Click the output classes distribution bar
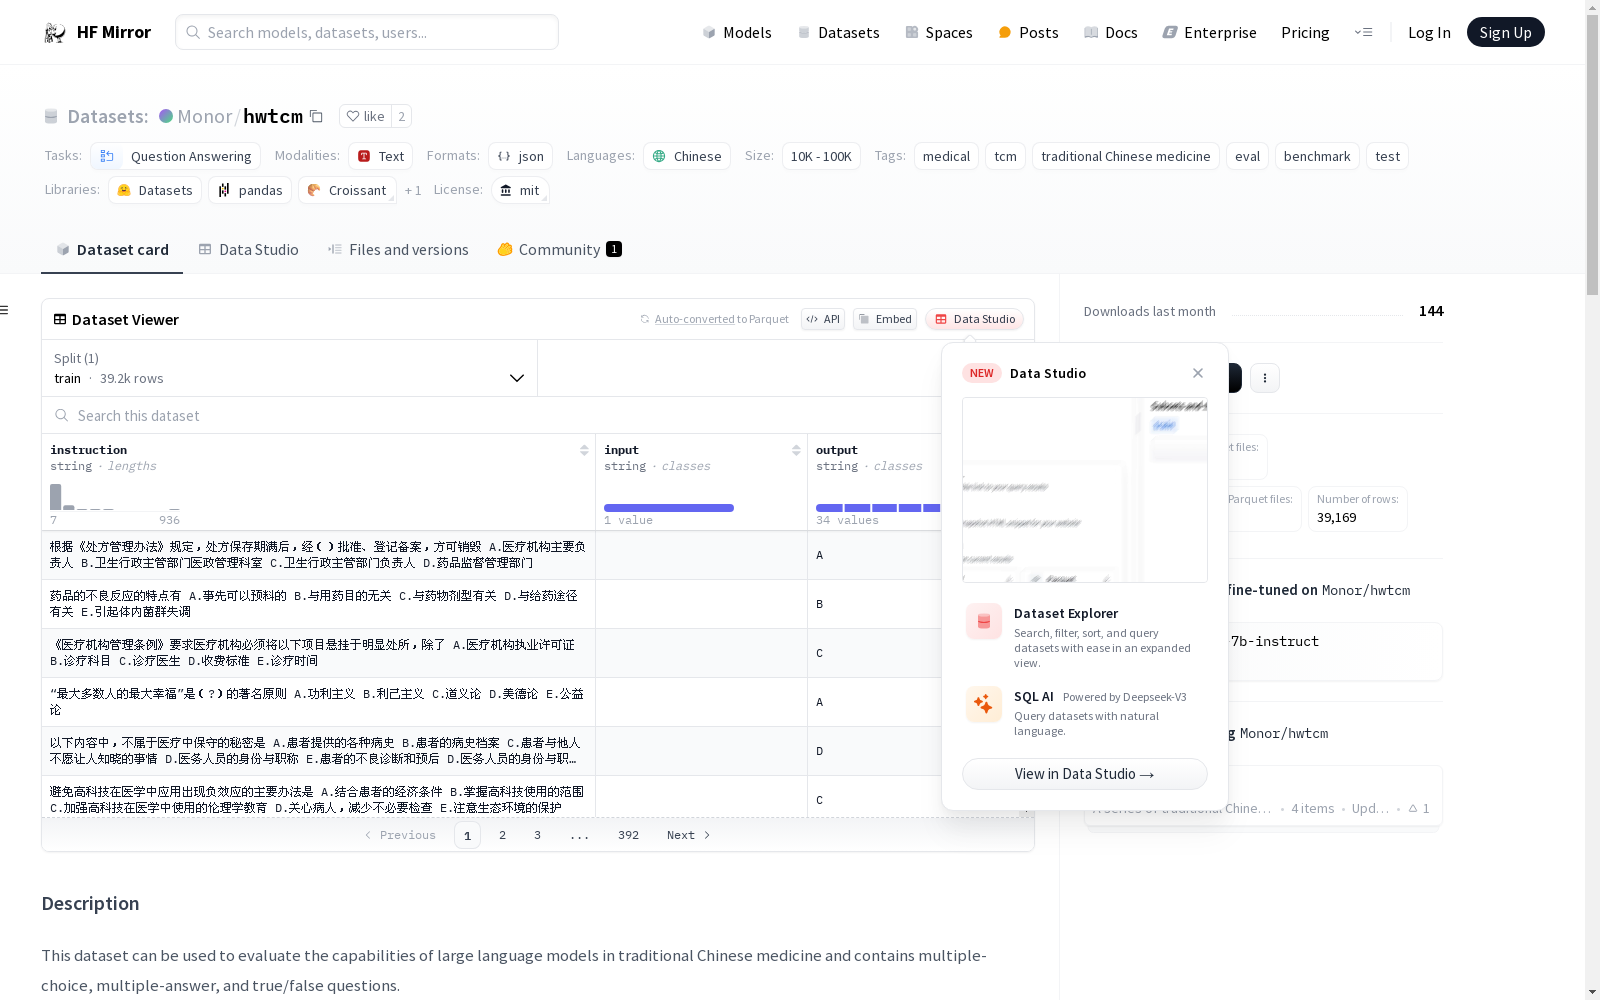Viewport: 1600px width, 1000px height. point(878,508)
